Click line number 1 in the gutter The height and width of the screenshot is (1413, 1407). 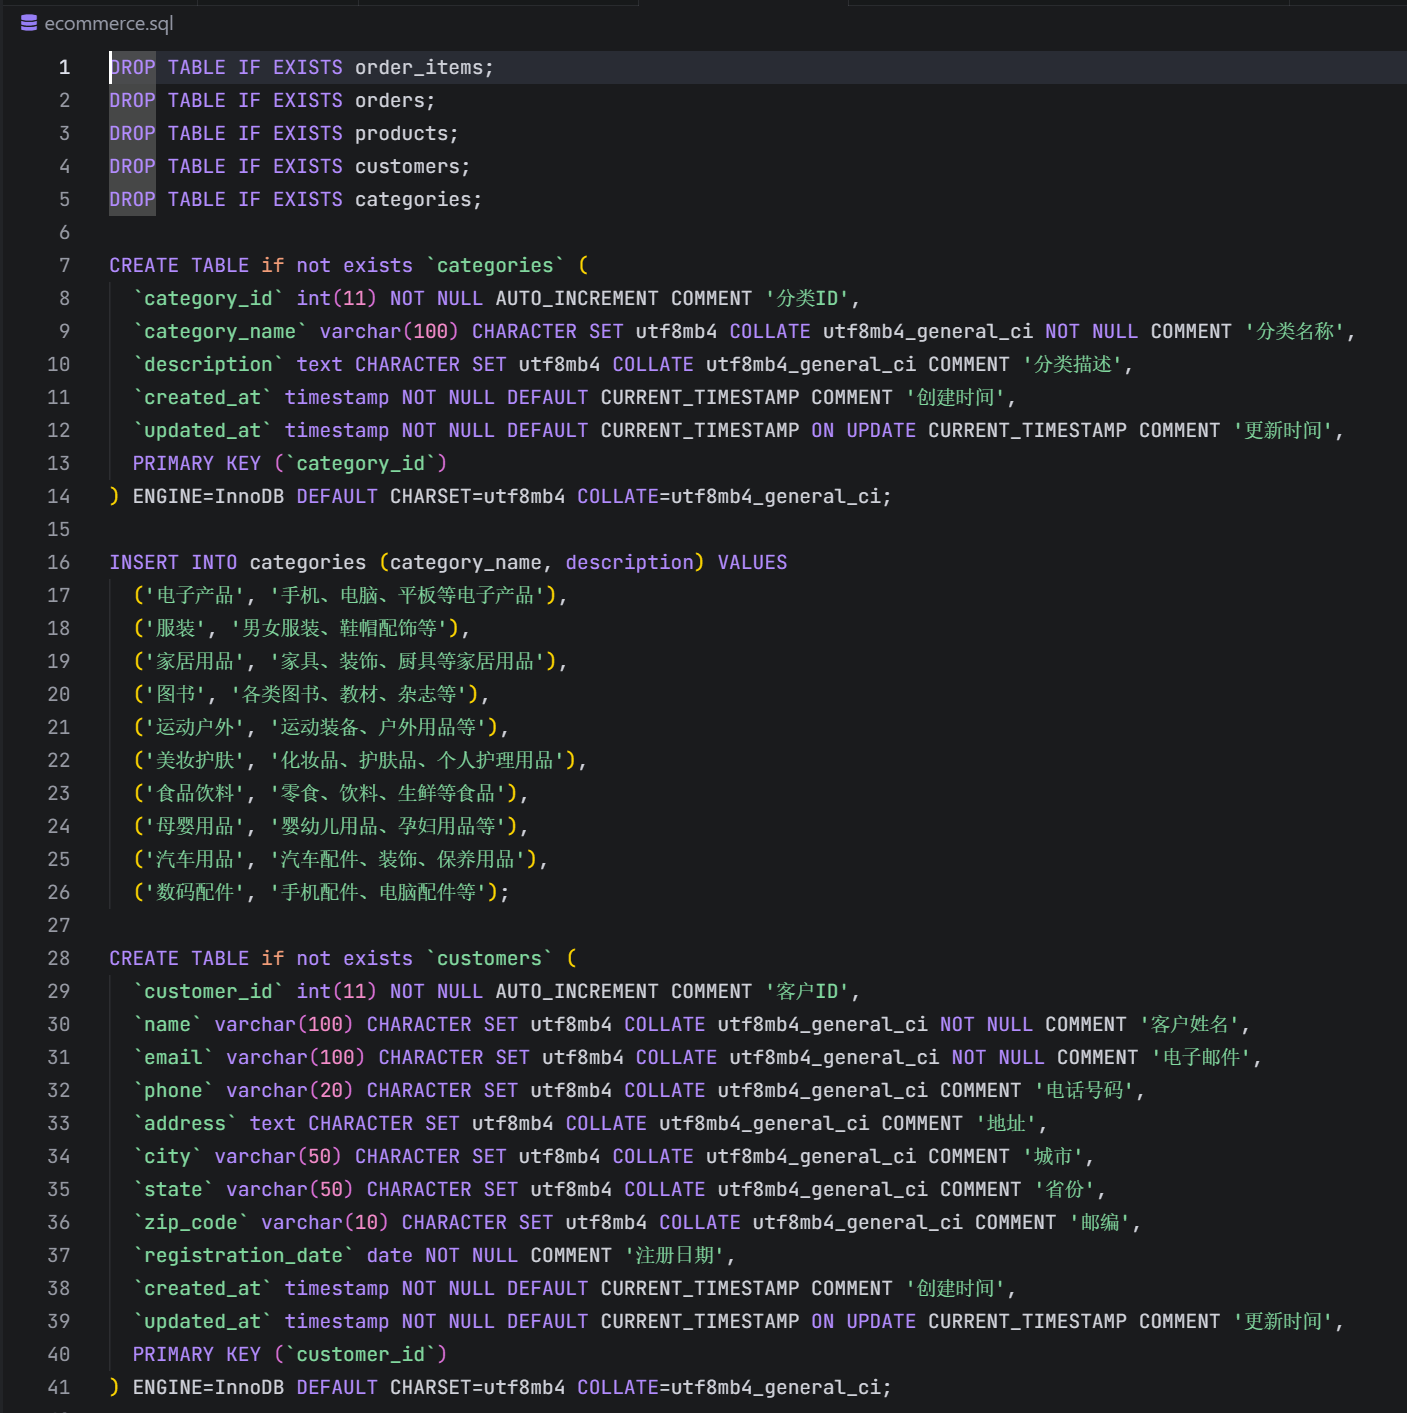[64, 67]
